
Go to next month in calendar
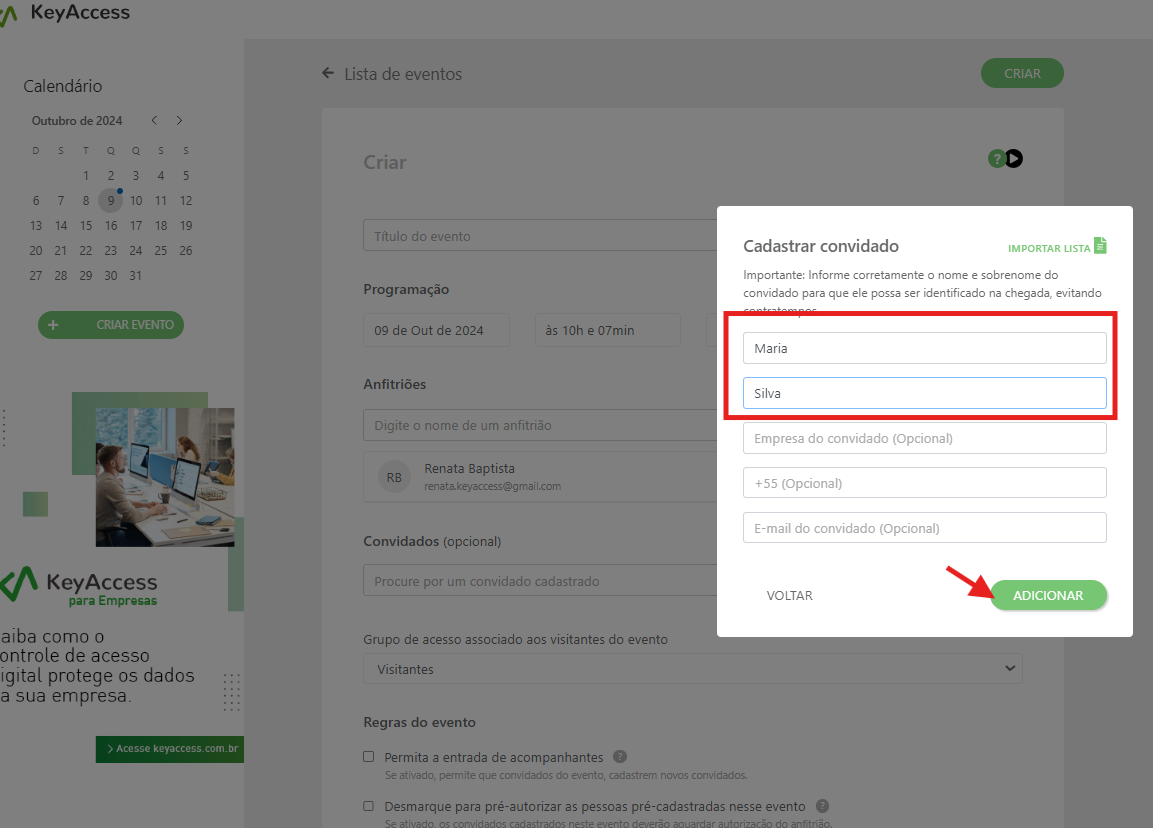click(180, 121)
